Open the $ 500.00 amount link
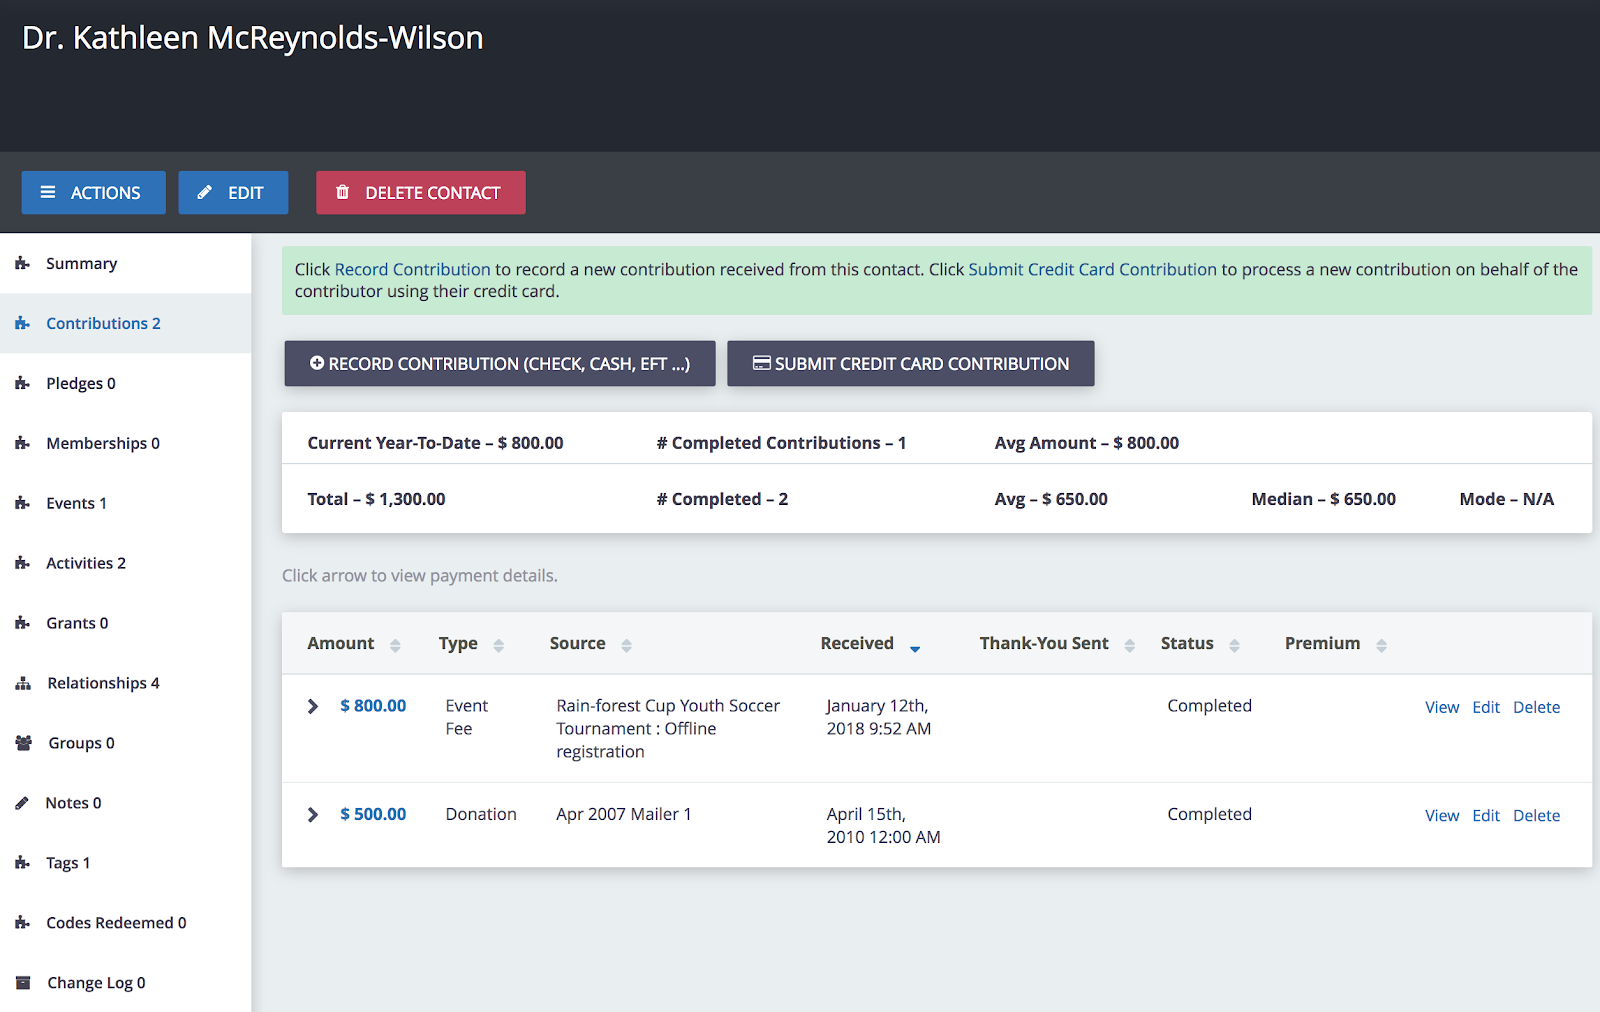Screen dimensions: 1600x1012 pyautogui.click(x=373, y=815)
